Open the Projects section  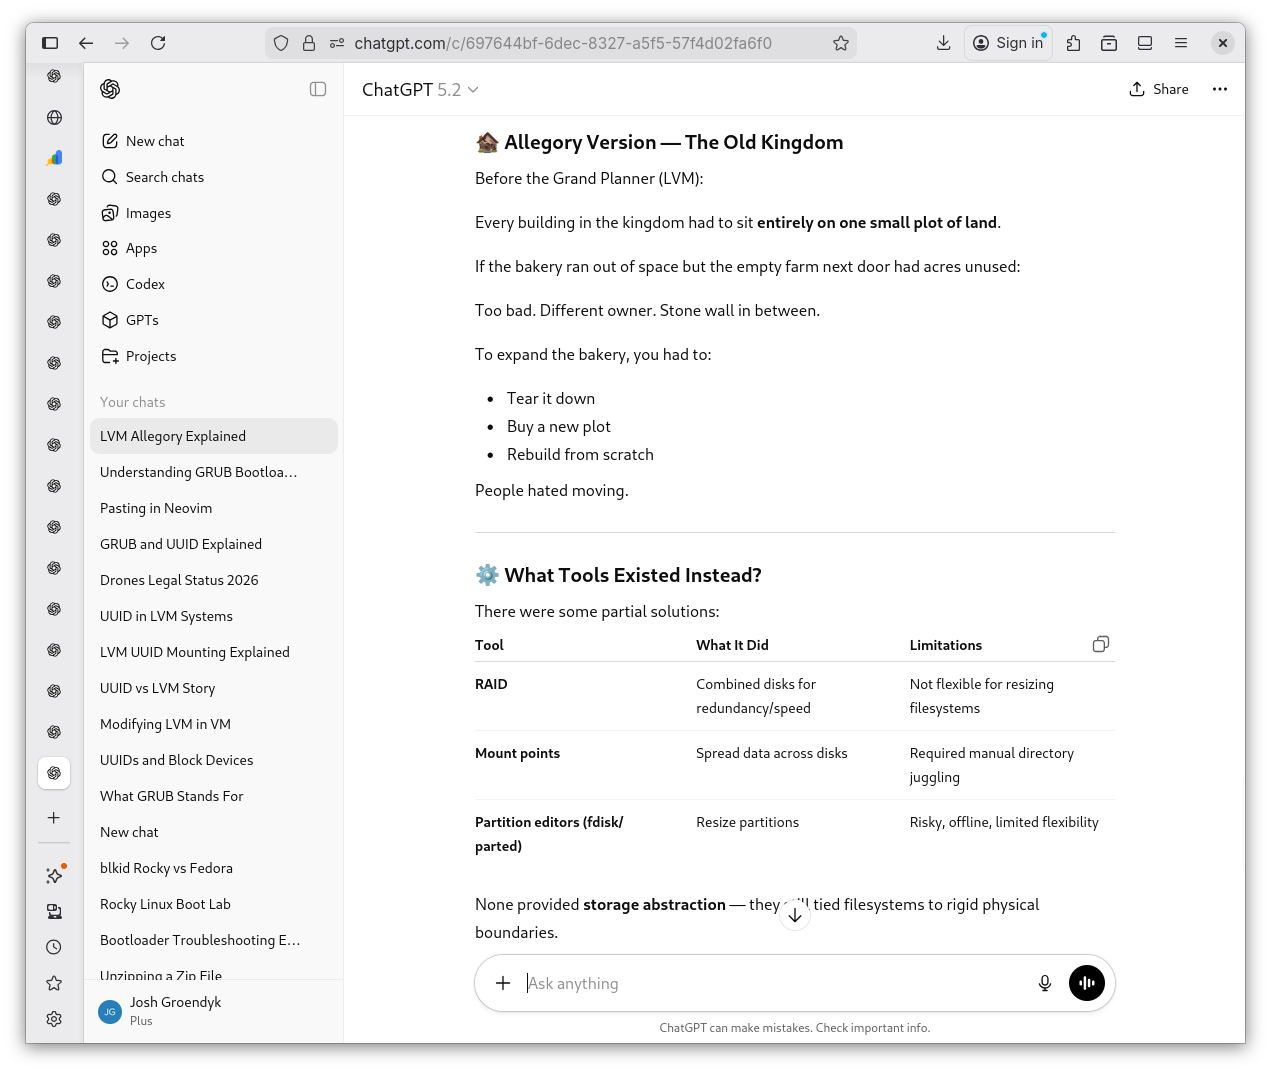point(150,356)
